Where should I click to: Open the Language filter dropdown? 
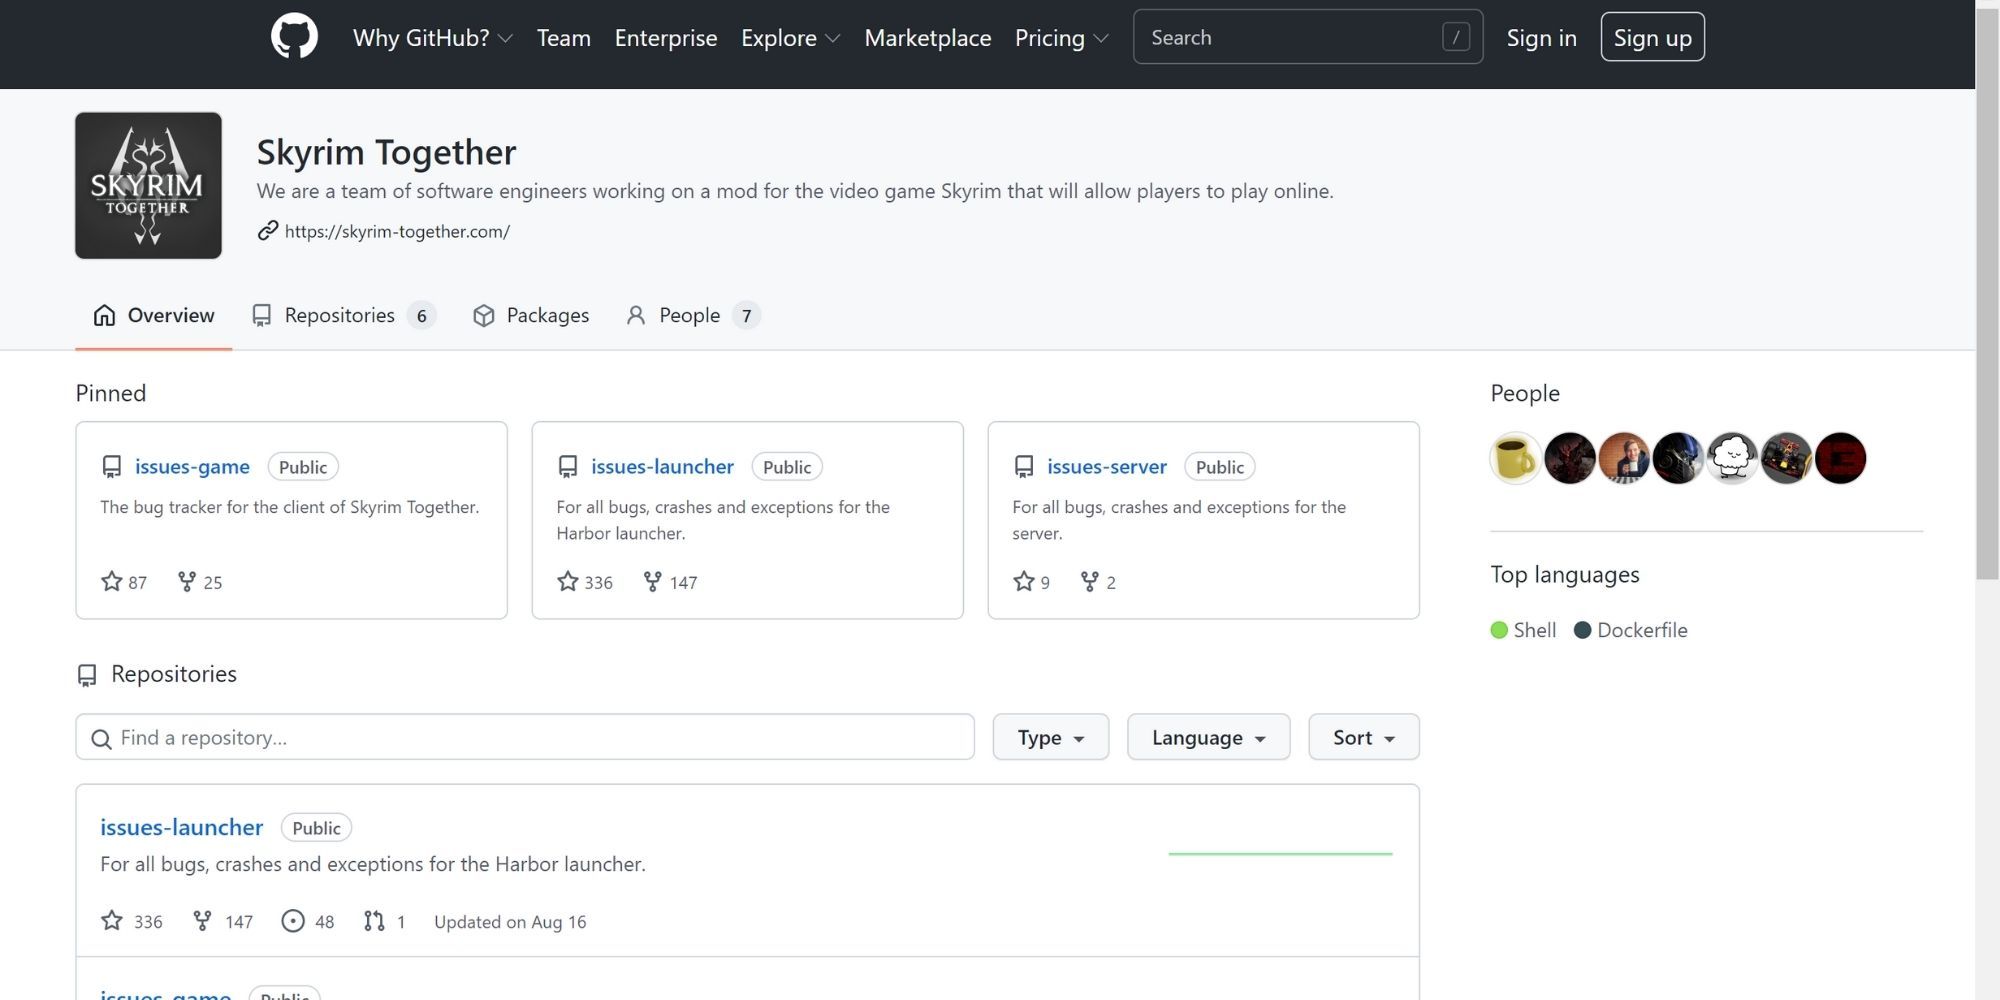point(1208,737)
